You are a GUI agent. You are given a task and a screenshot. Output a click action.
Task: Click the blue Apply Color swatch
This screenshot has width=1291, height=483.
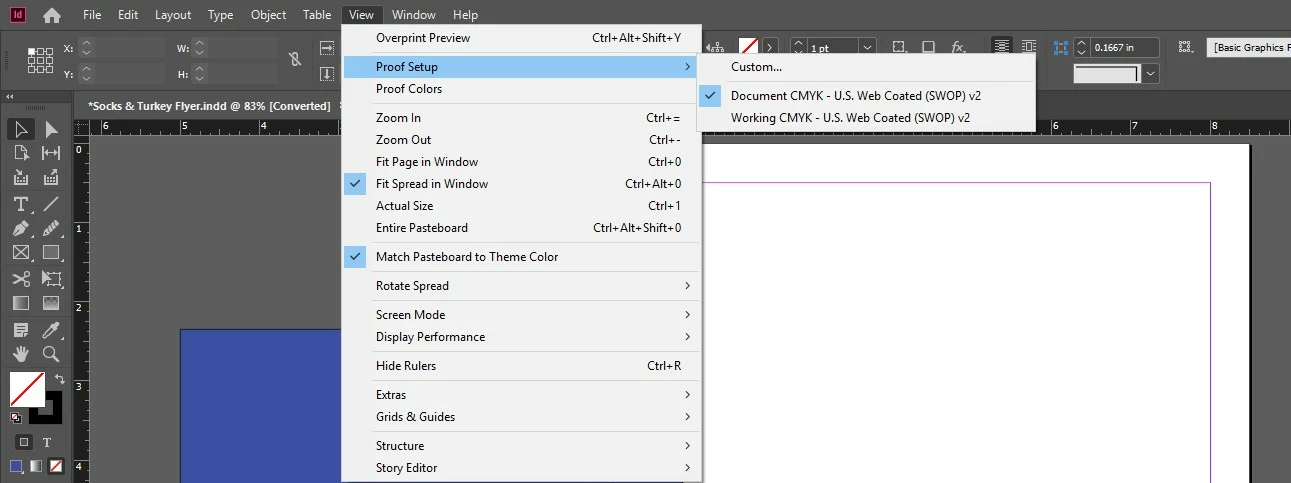16,466
